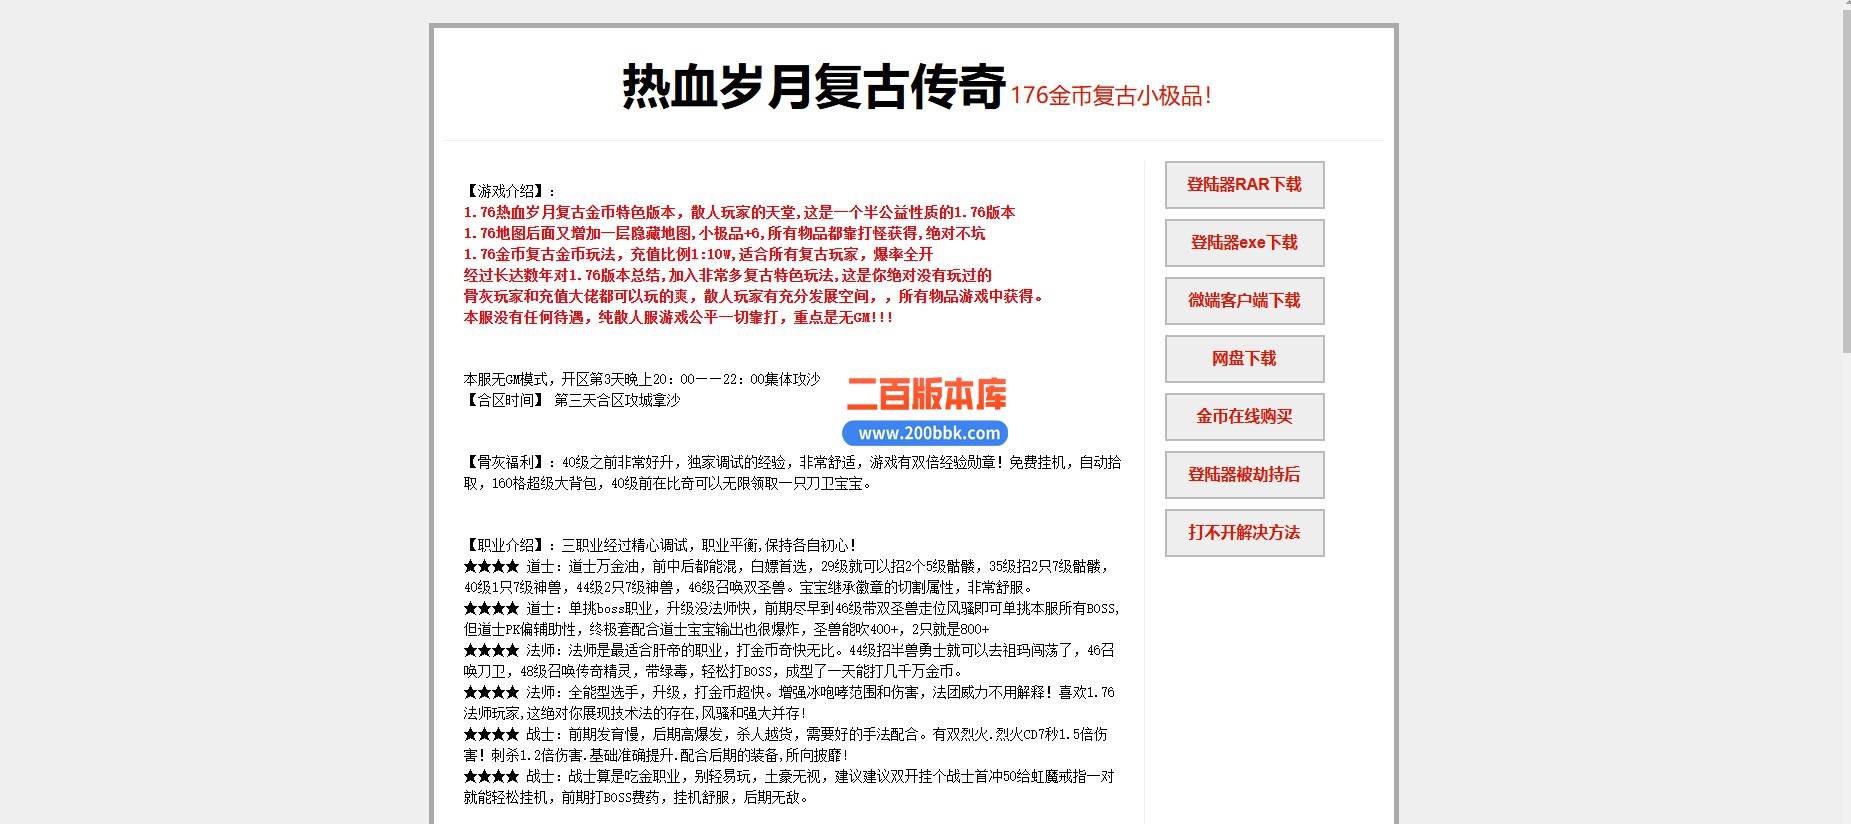Click stars beside 单挑boss职业 line
The image size is (1851, 824).
pyautogui.click(x=491, y=608)
